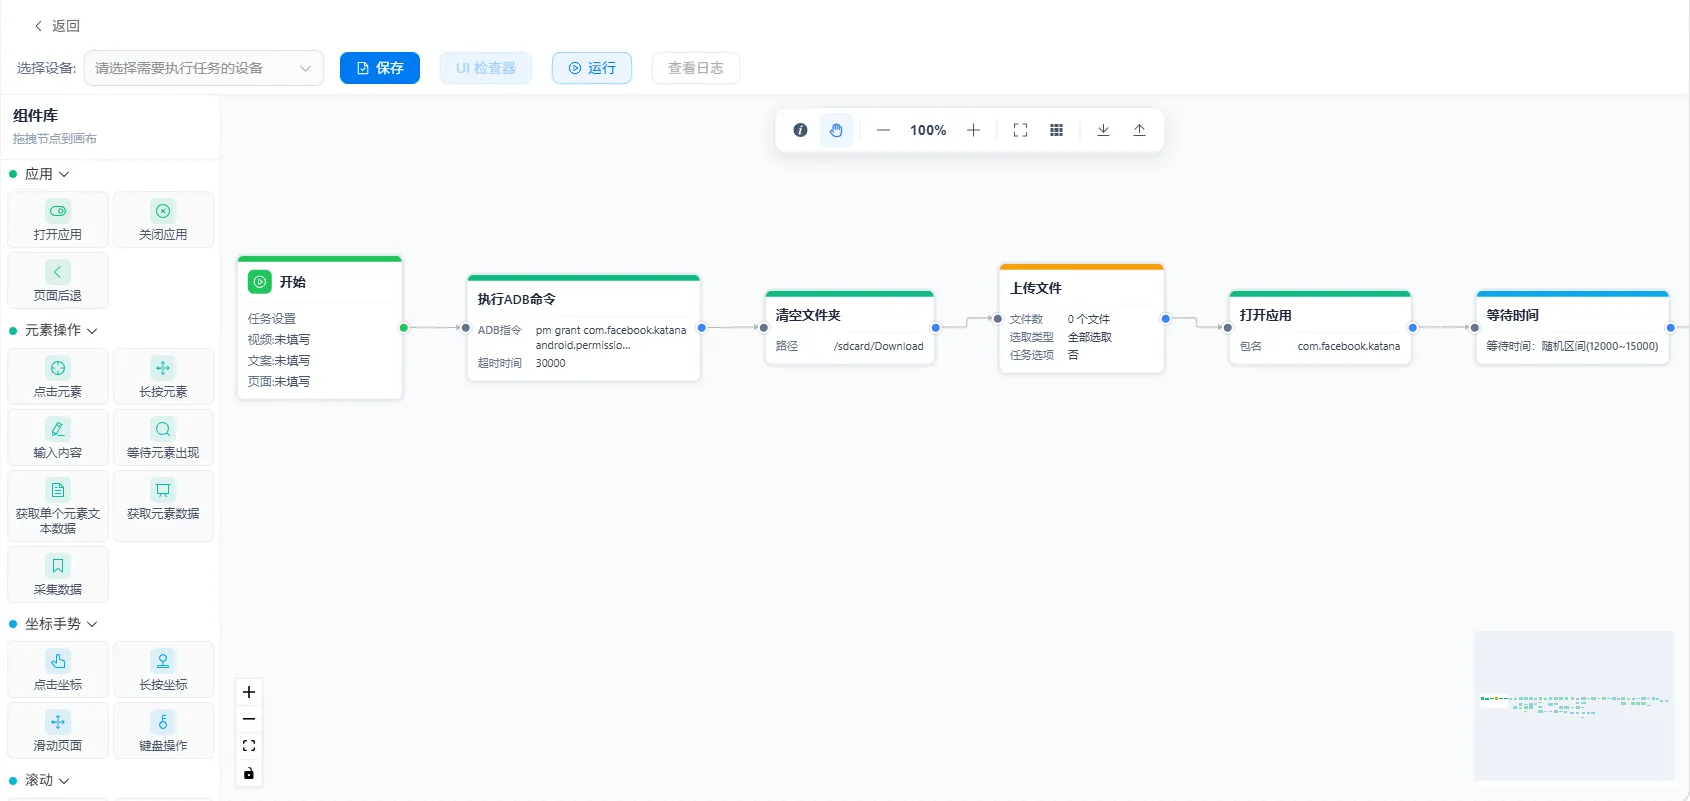Select the 清空文件夹 node
1690x801 pixels.
850,328
